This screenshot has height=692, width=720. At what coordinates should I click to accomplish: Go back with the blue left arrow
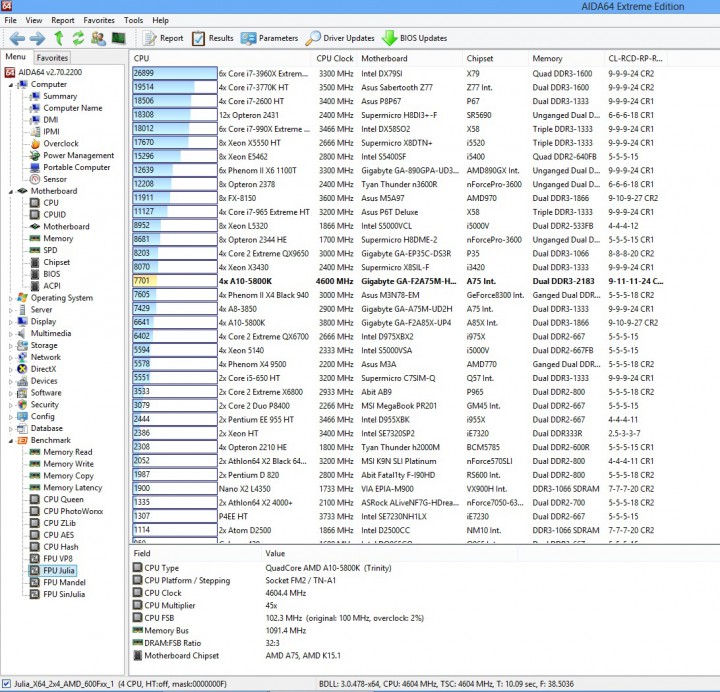point(17,38)
